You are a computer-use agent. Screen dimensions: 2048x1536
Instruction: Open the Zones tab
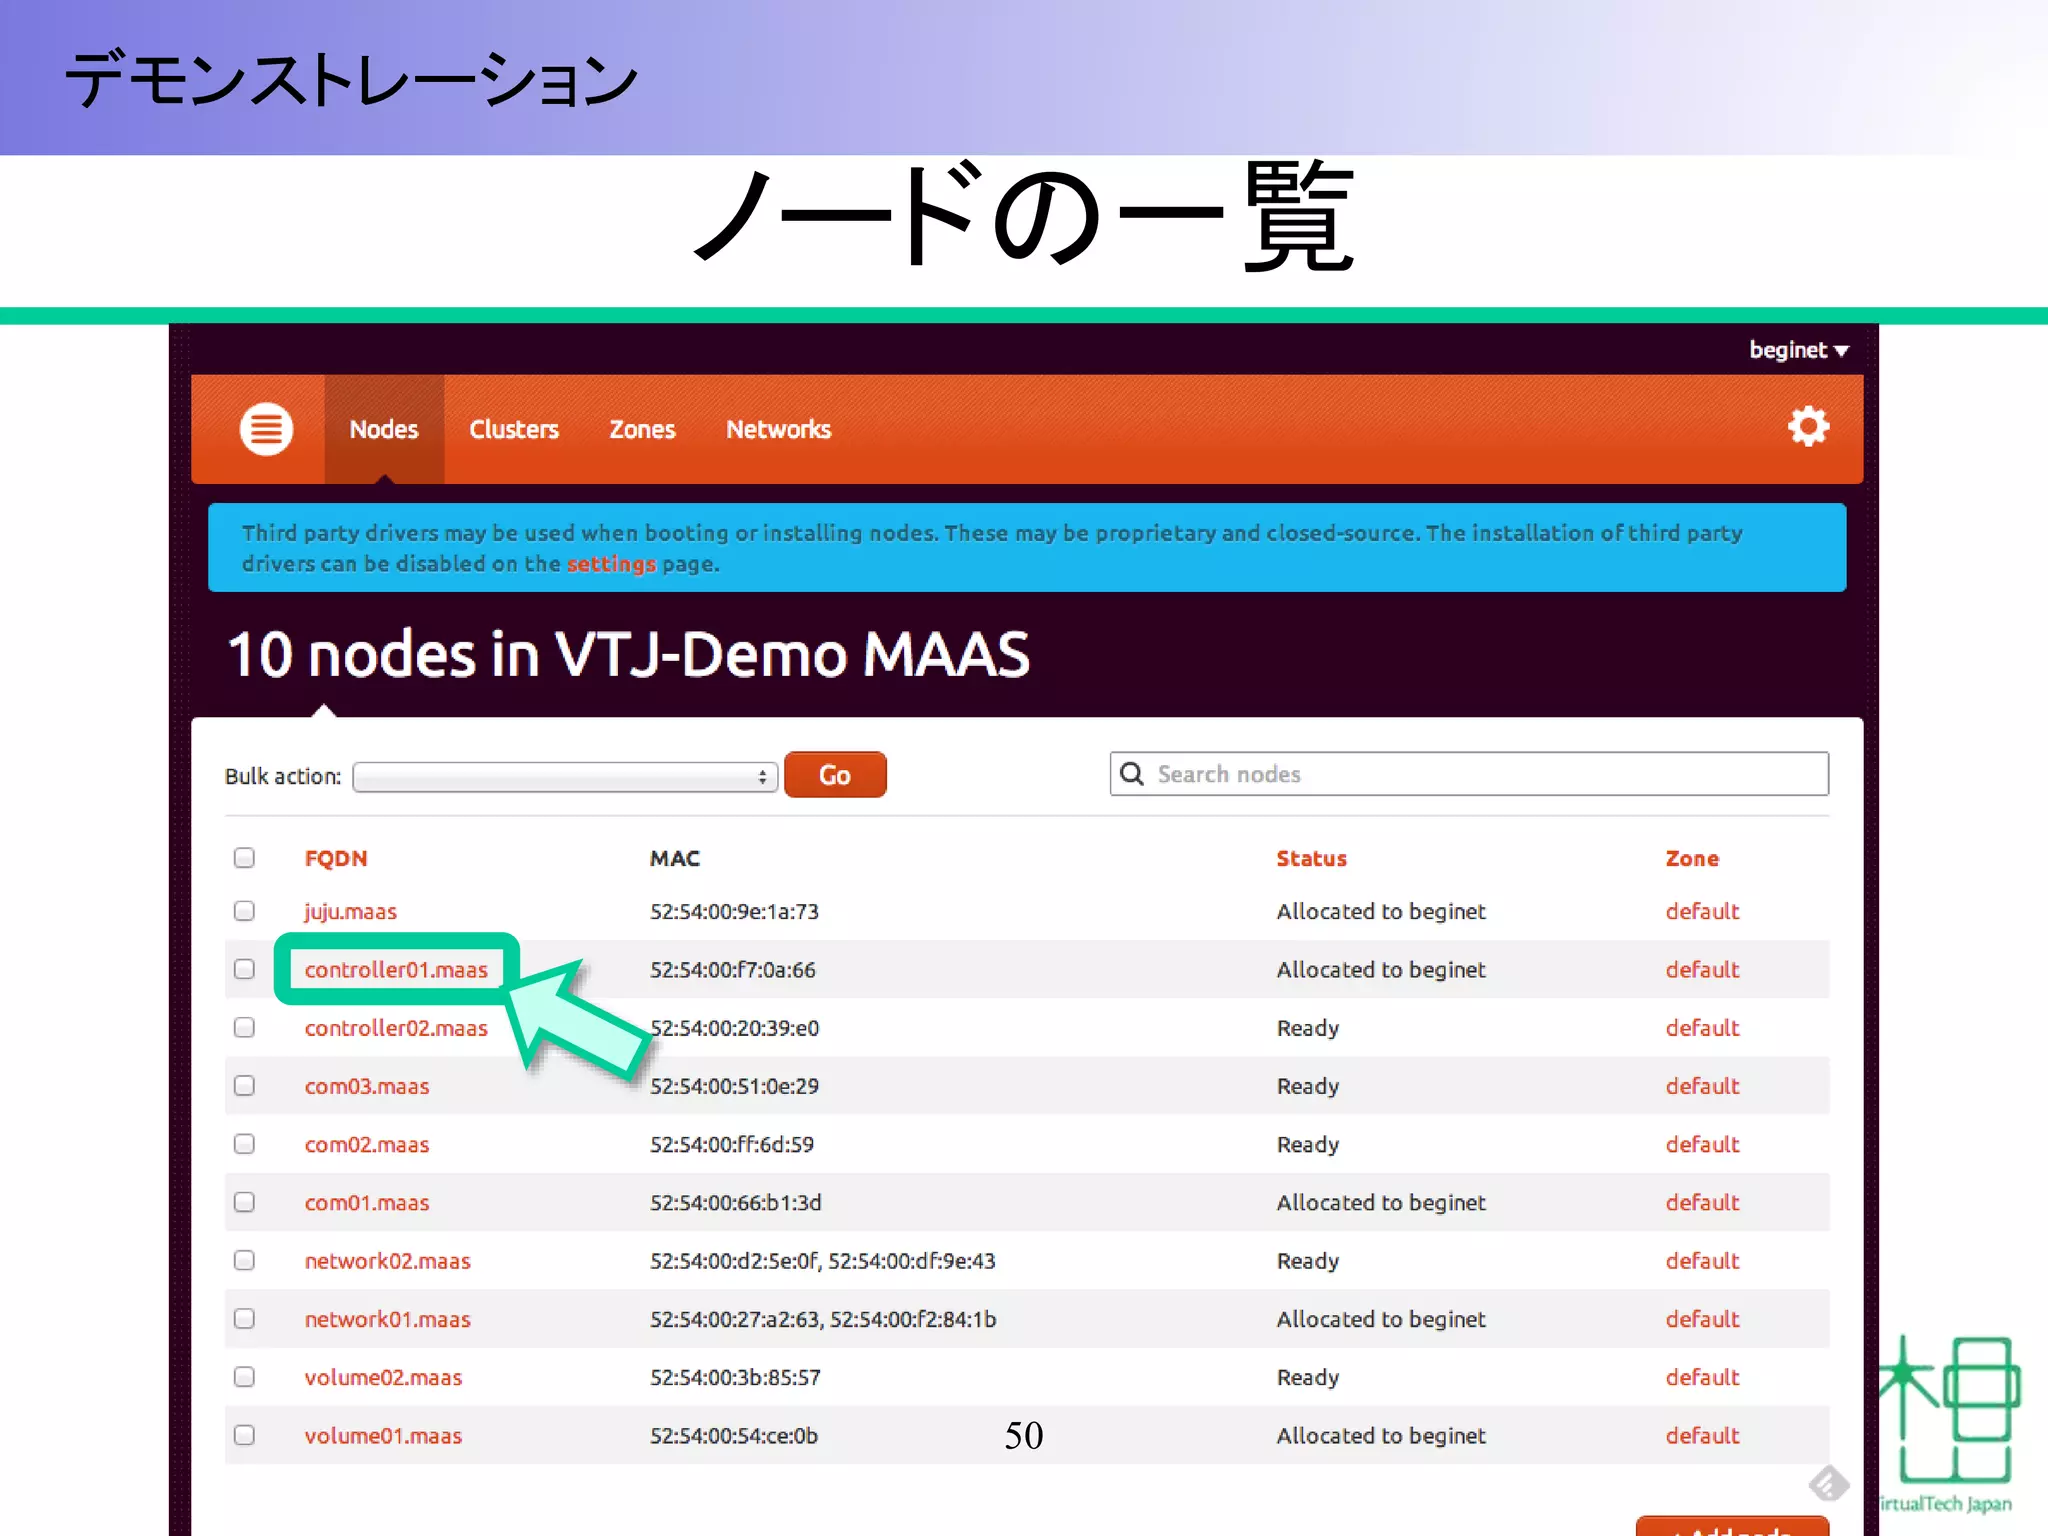[x=642, y=430]
